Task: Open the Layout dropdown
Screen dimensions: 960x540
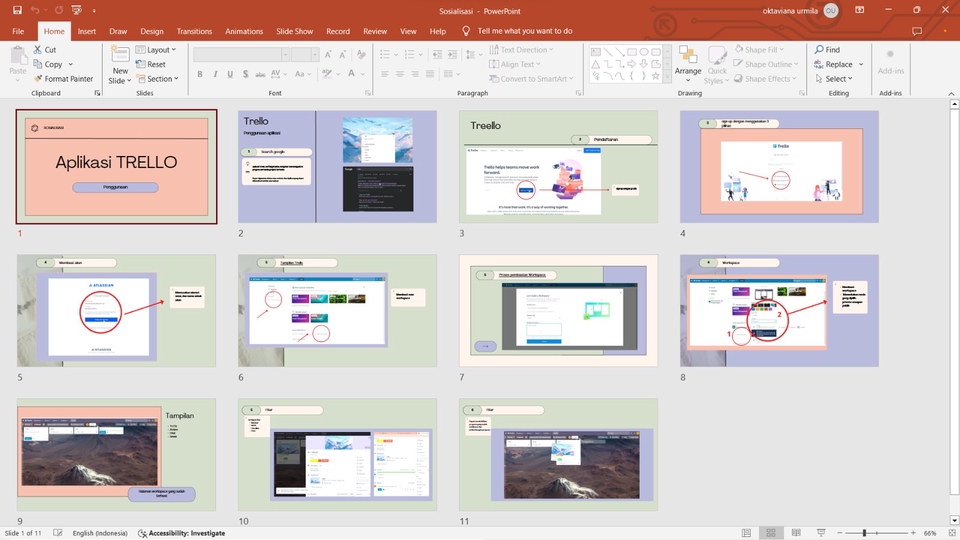Action: coord(156,50)
